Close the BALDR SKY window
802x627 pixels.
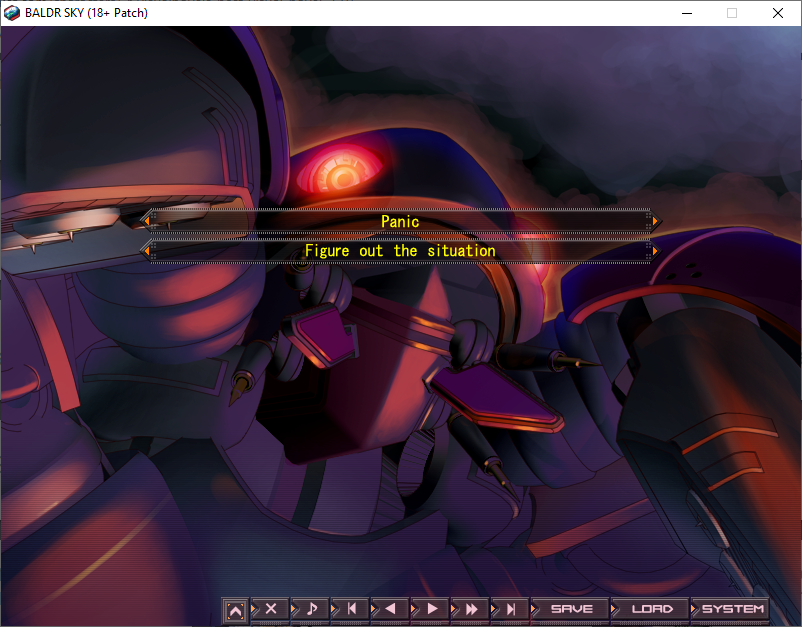[x=778, y=13]
